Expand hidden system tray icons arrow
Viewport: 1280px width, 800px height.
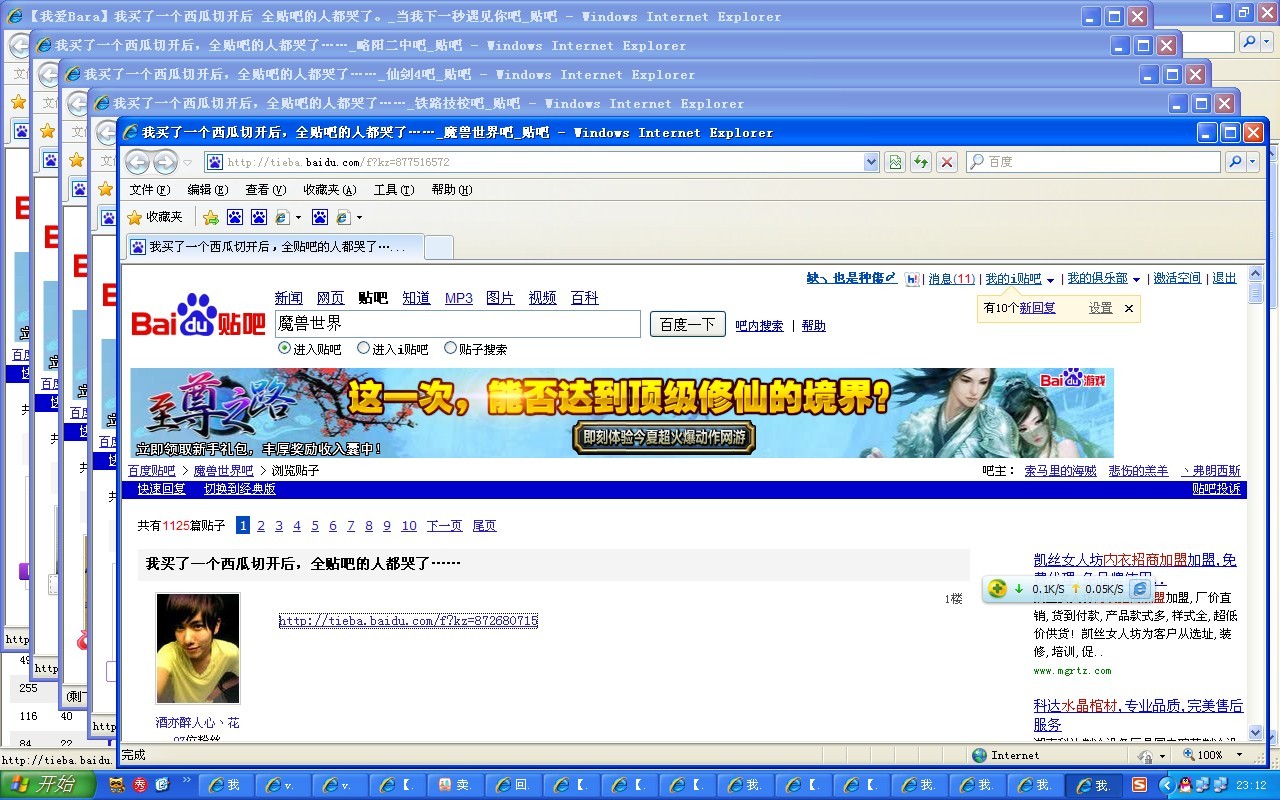1165,785
